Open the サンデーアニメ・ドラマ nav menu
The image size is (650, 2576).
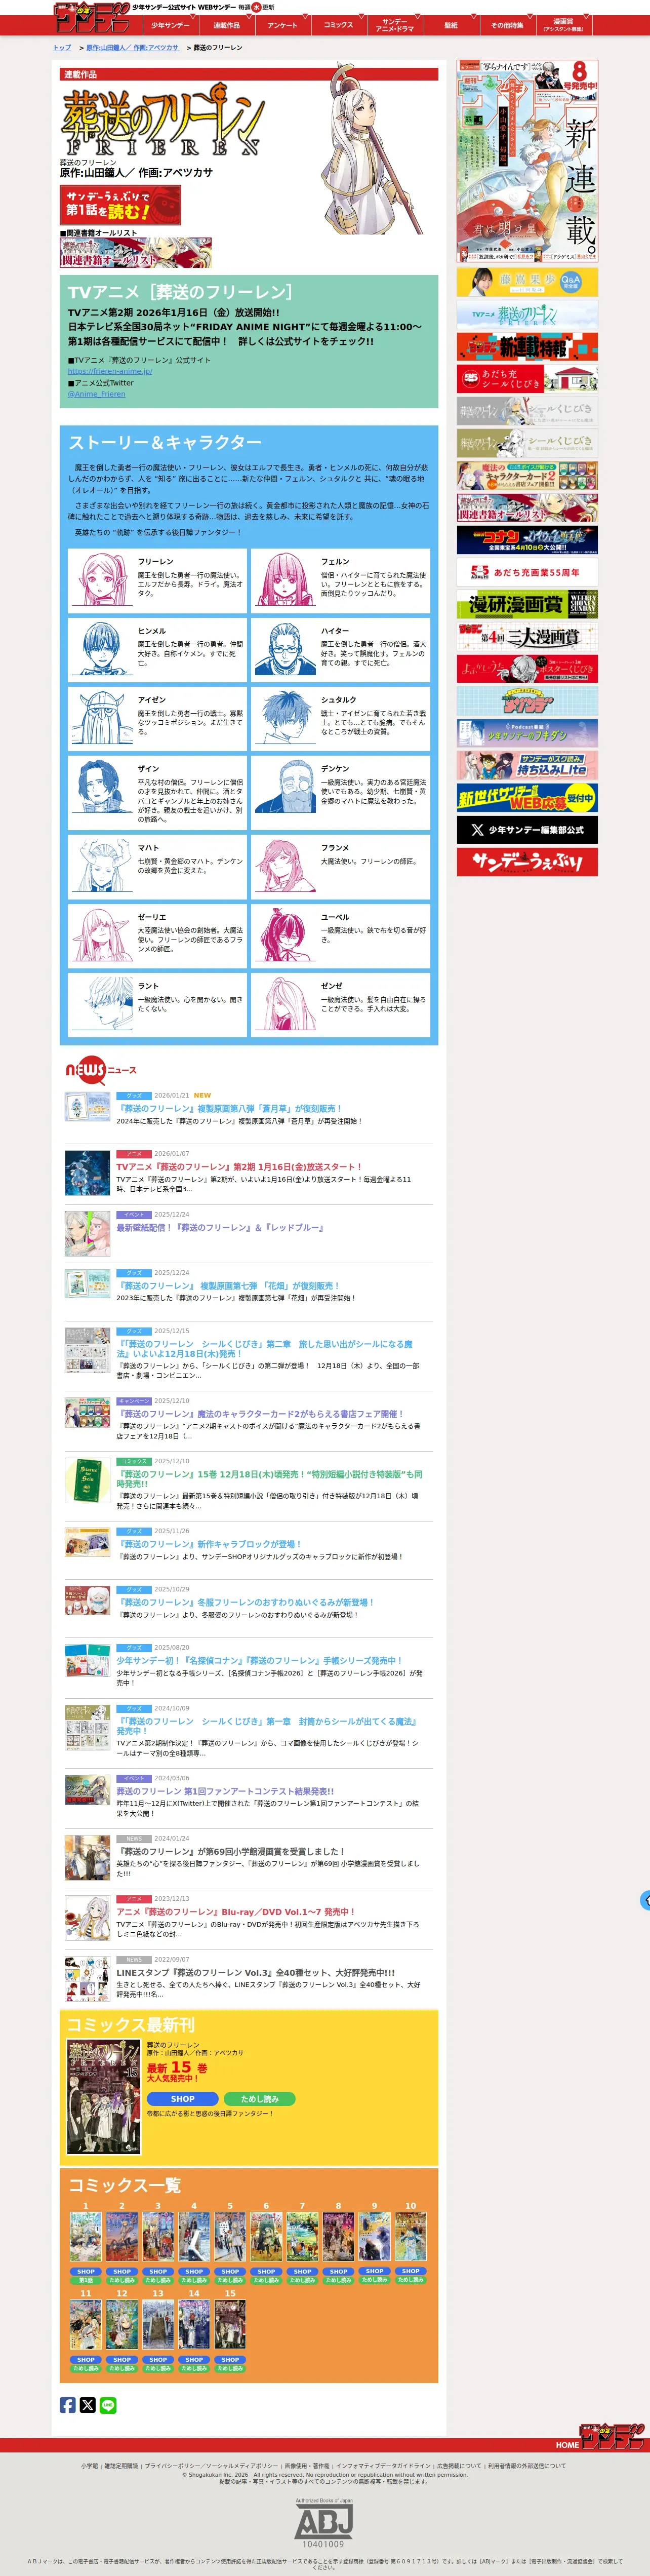pos(394,25)
